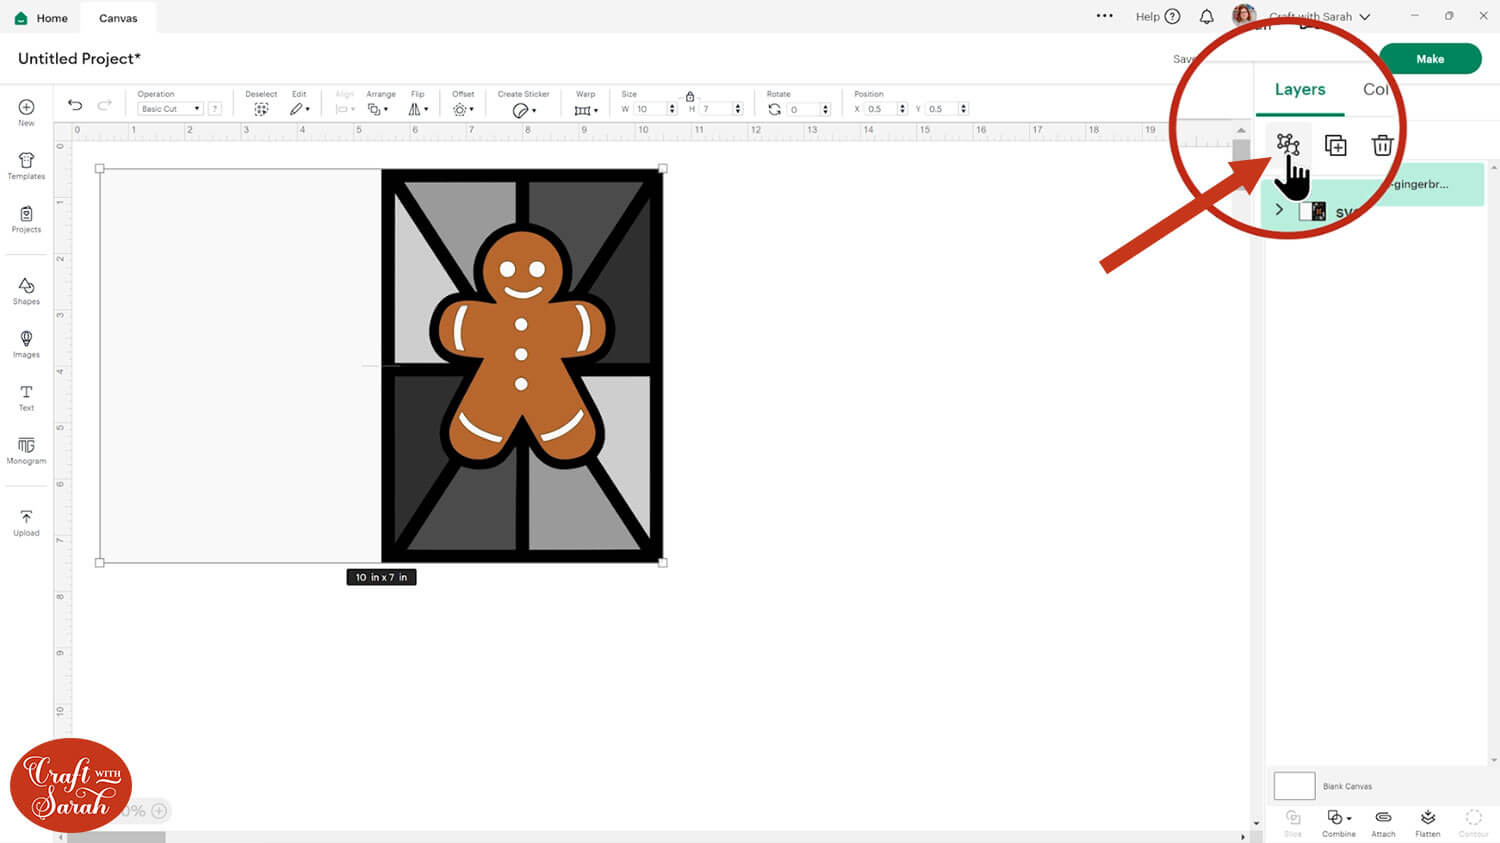Click the height H size field
This screenshot has height=843, width=1500.
(716, 109)
